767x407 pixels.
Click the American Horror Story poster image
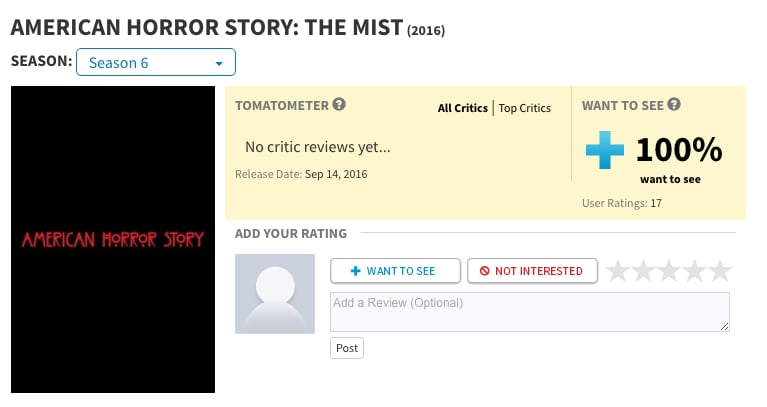pos(113,239)
